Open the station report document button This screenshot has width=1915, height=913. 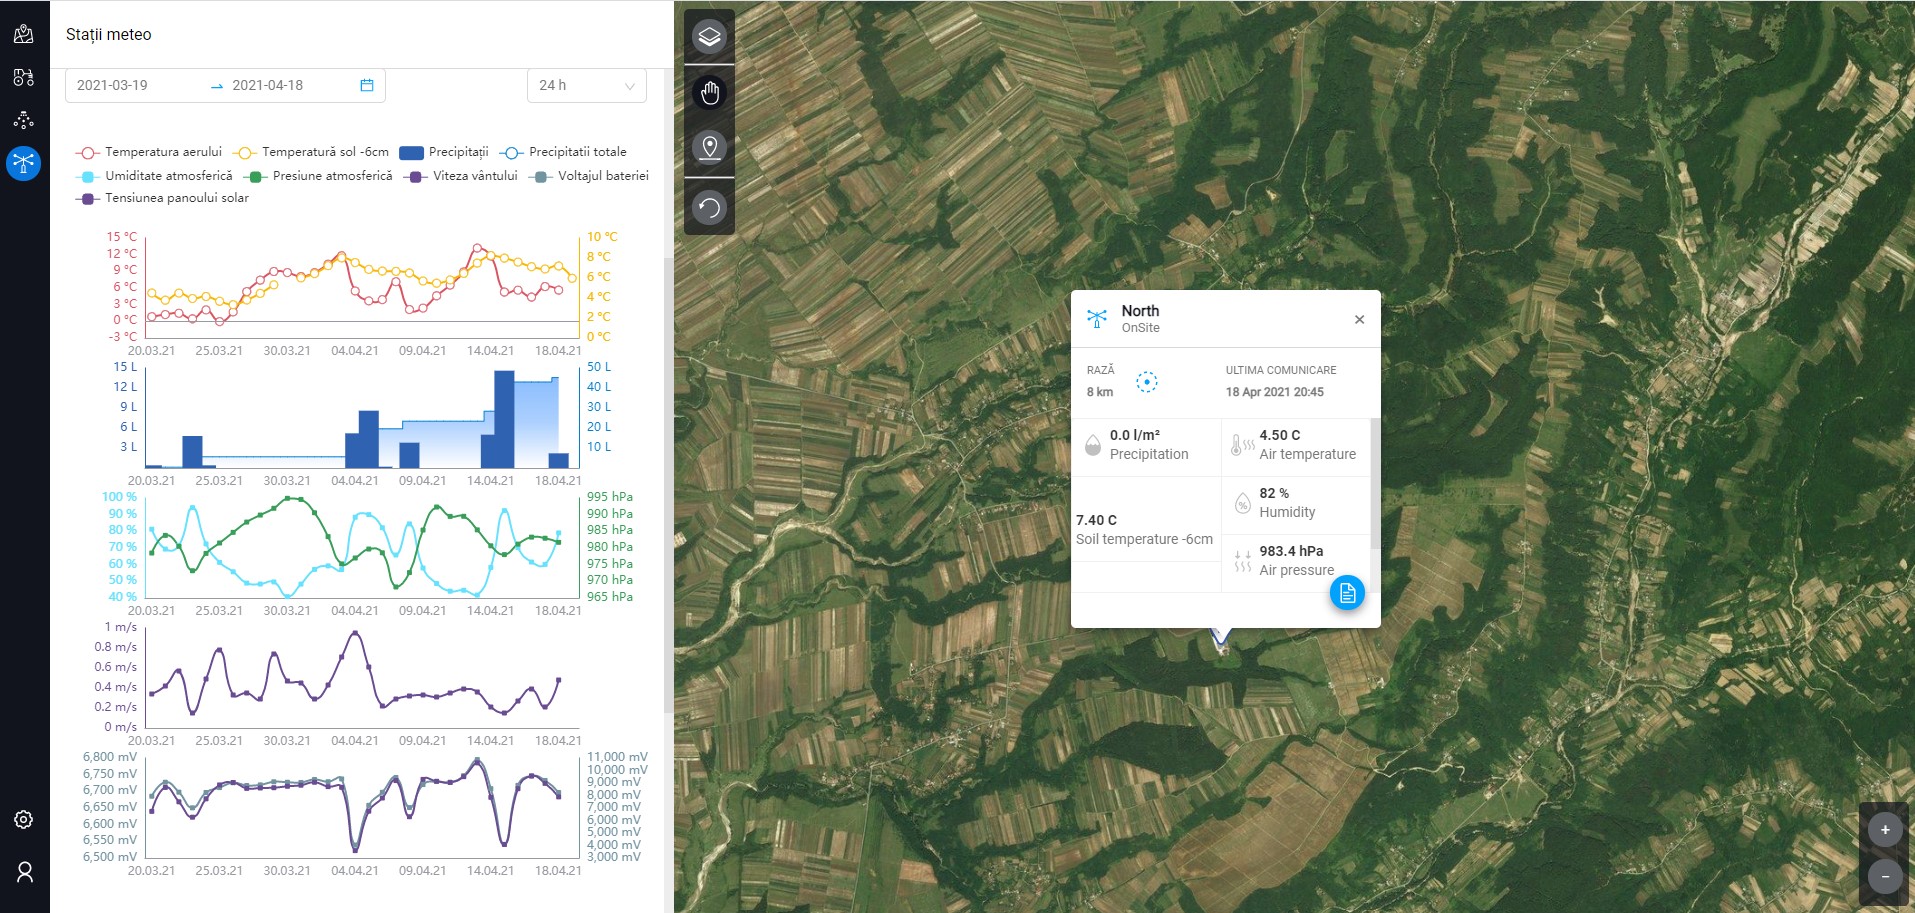pyautogui.click(x=1347, y=593)
